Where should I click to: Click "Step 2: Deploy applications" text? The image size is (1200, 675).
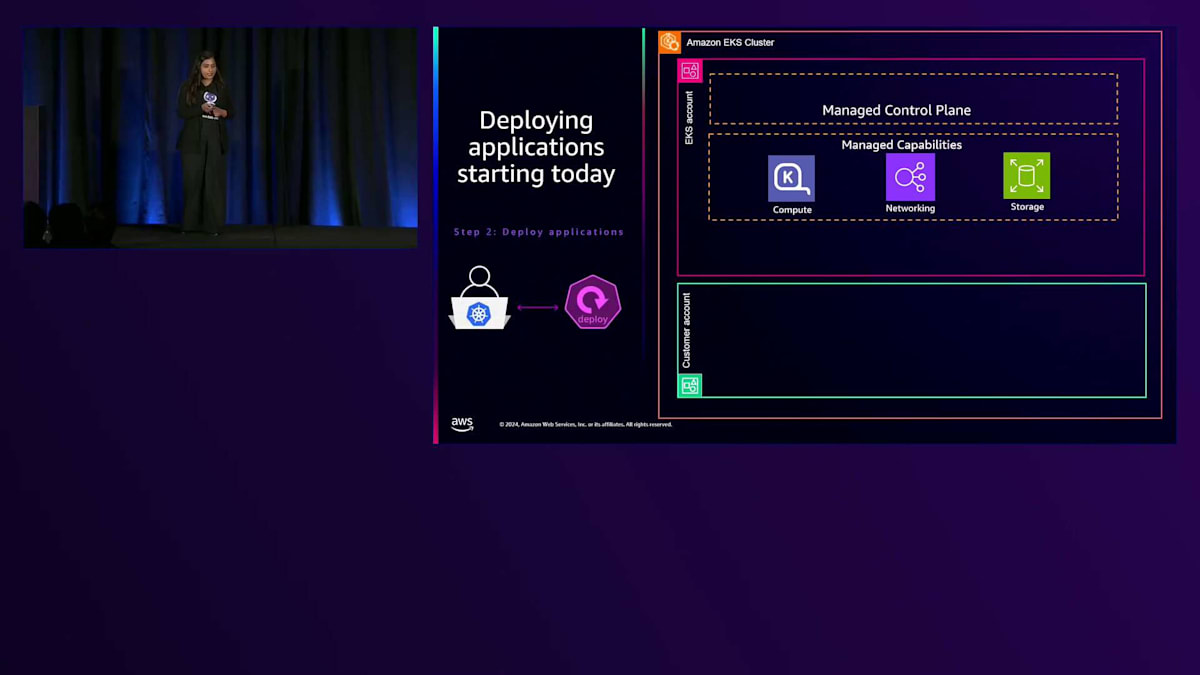click(539, 232)
